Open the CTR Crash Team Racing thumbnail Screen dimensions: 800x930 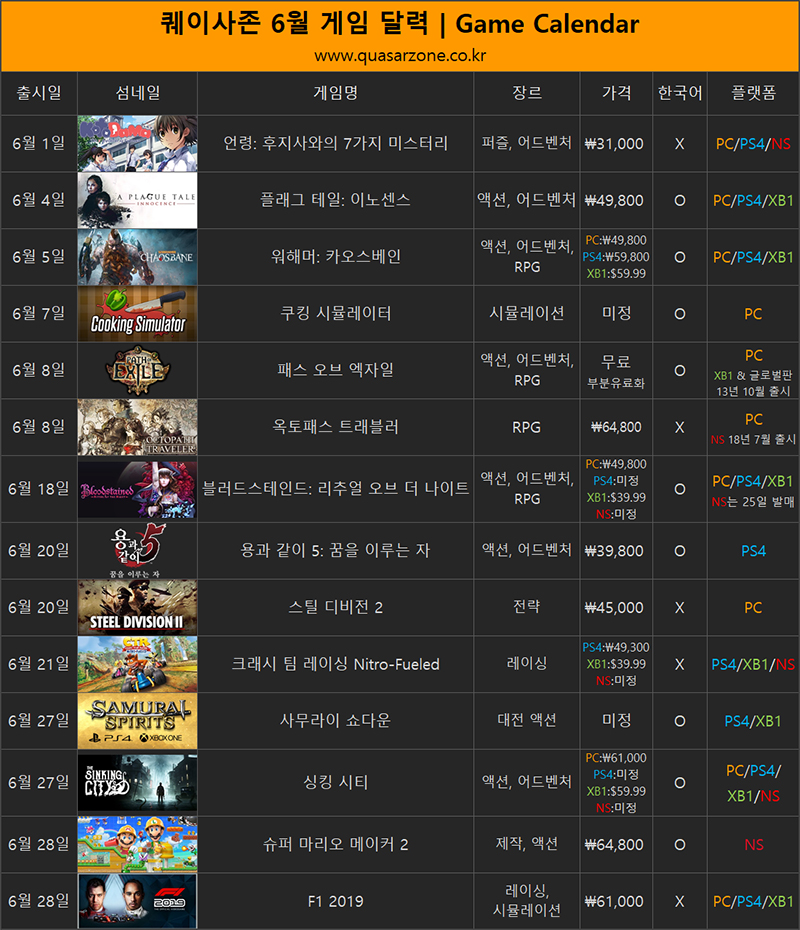pyautogui.click(x=138, y=664)
